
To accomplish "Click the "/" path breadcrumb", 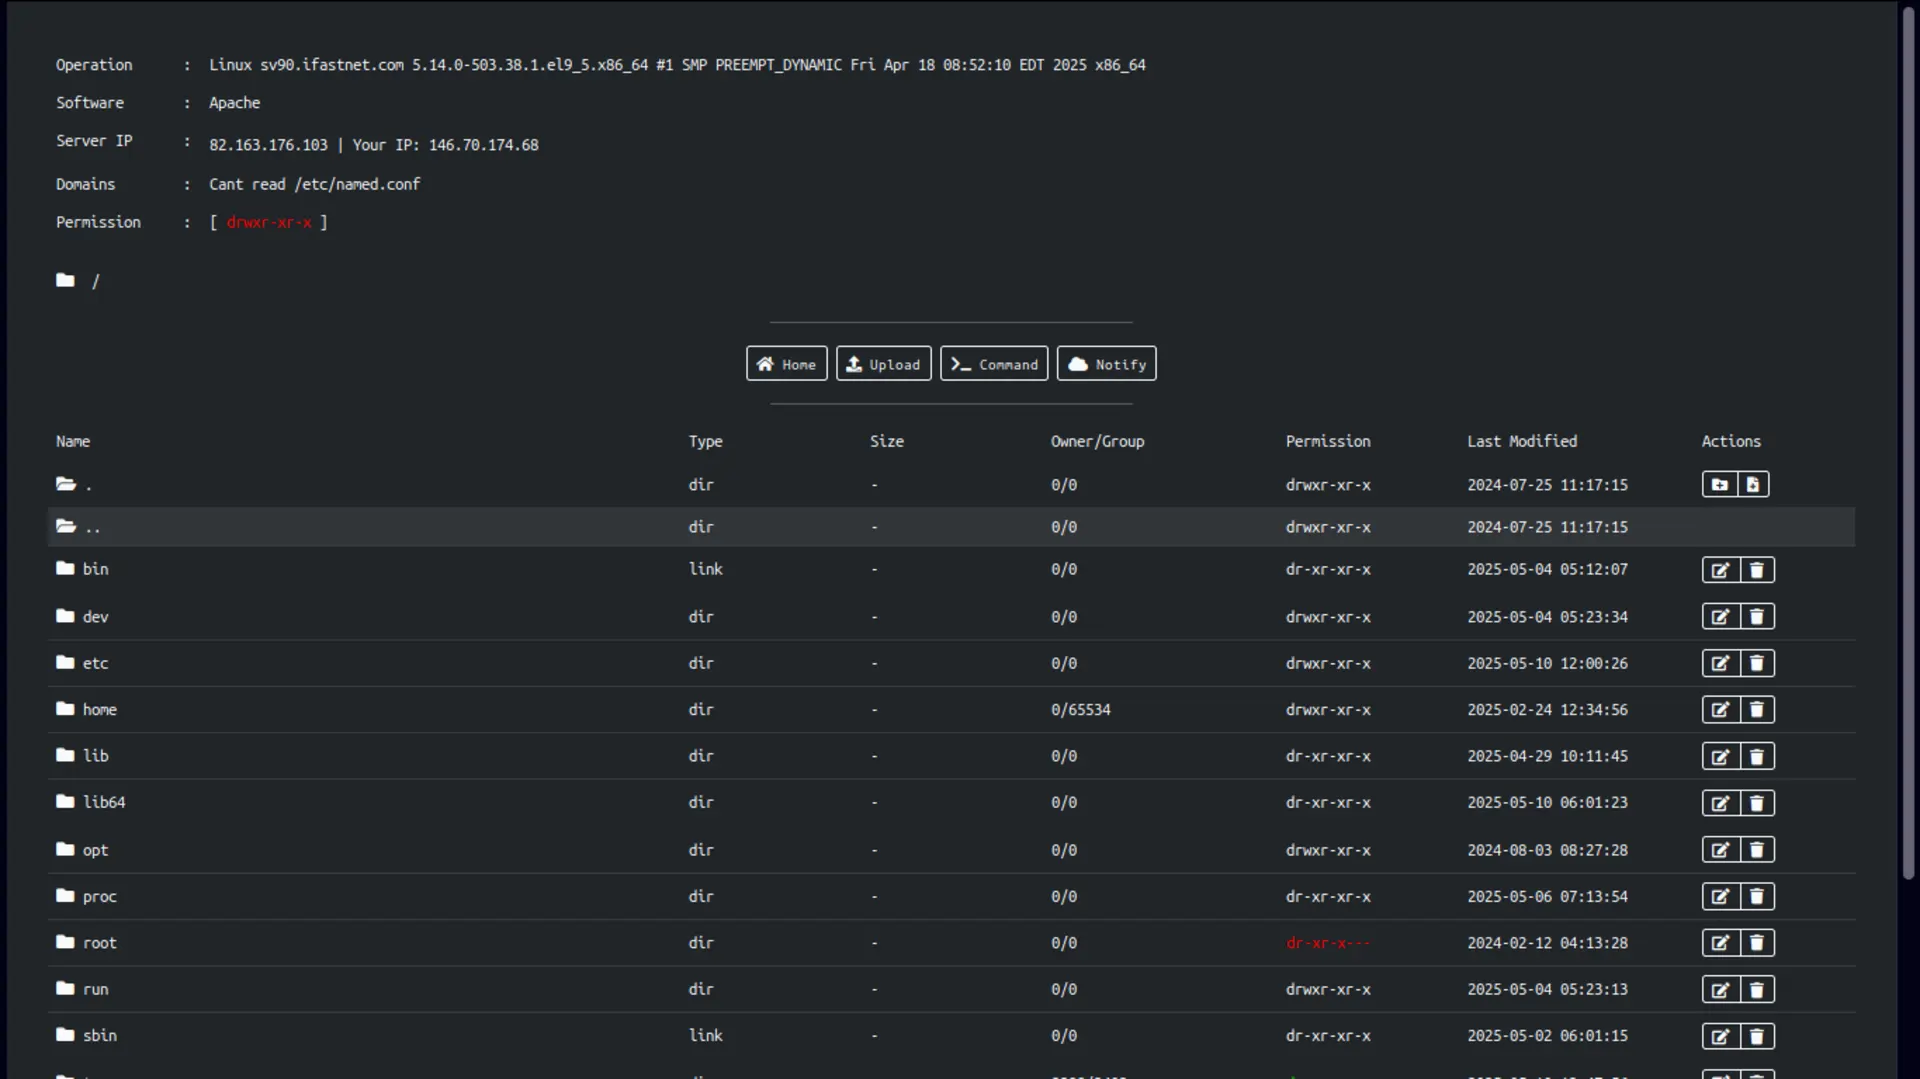I will pyautogui.click(x=96, y=282).
